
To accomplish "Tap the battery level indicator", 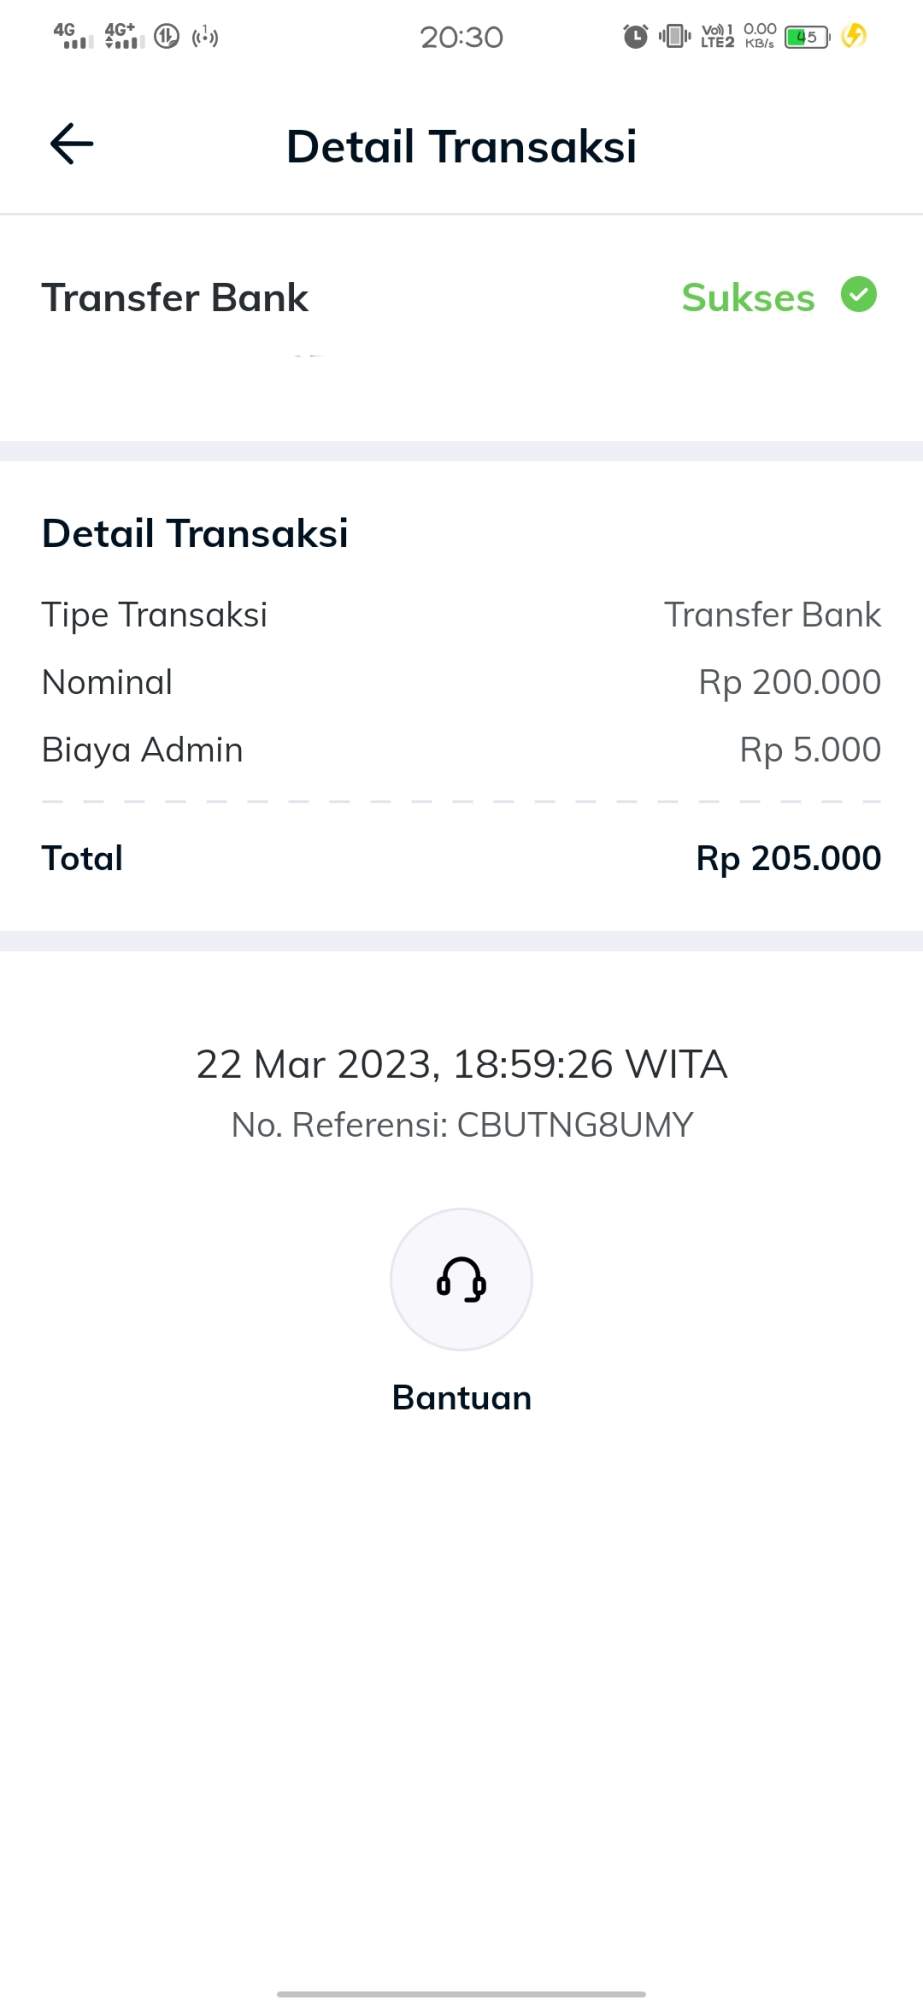I will coord(807,37).
